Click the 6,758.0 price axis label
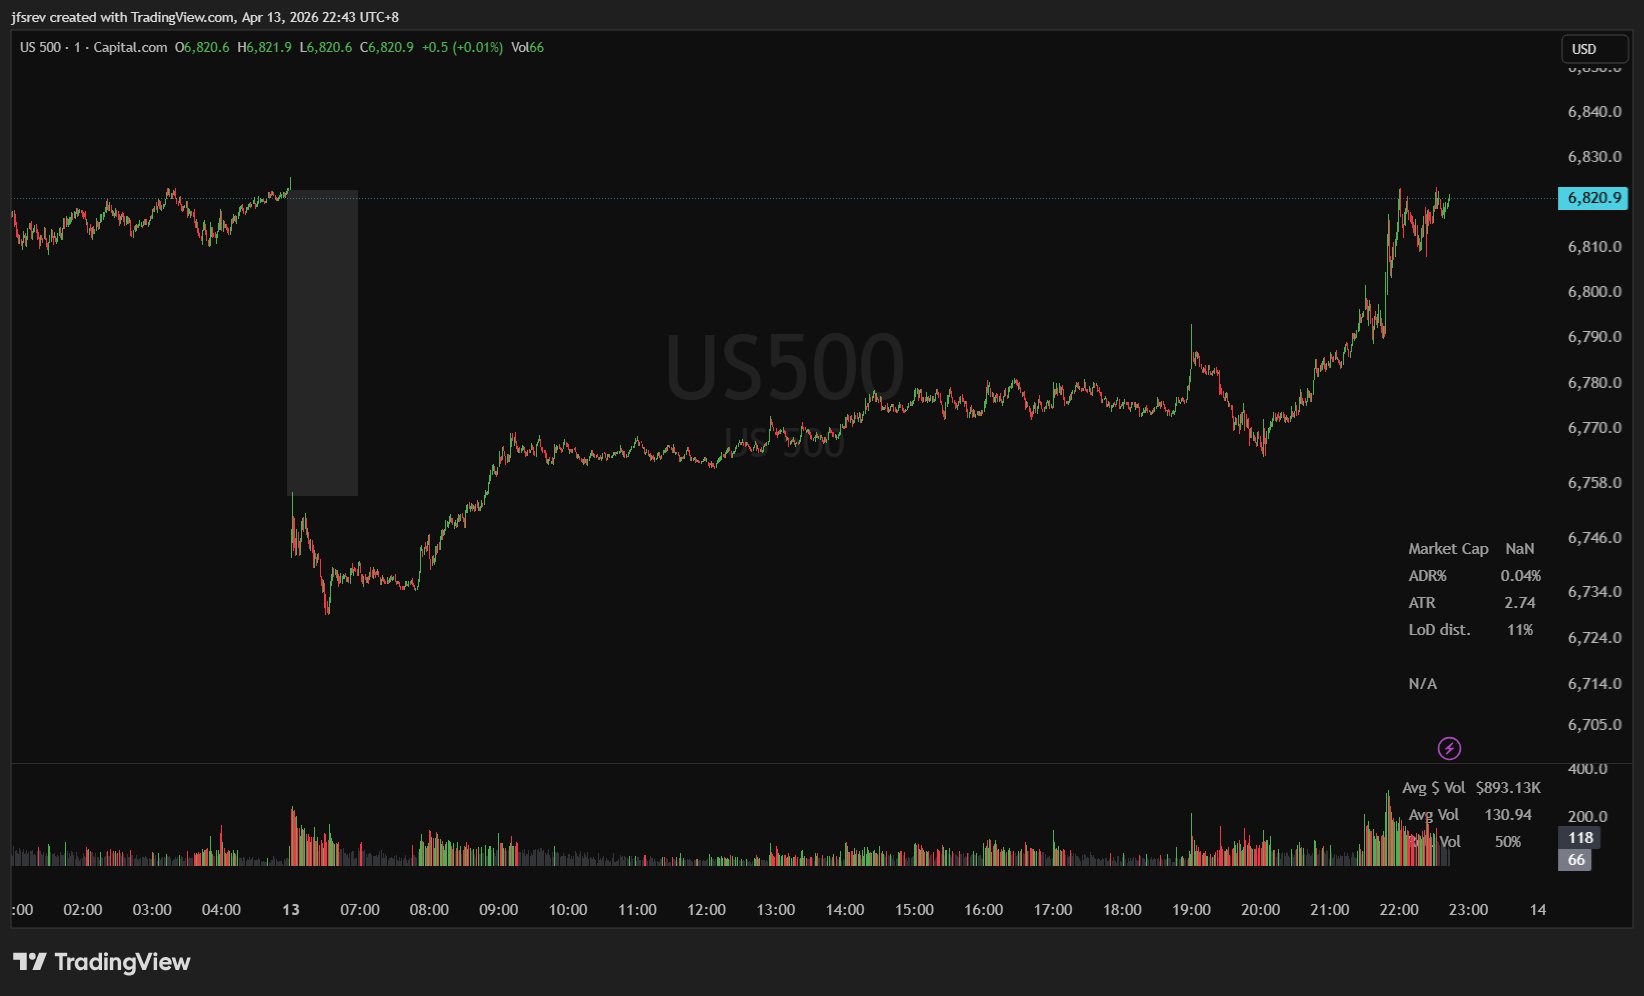 [x=1594, y=483]
